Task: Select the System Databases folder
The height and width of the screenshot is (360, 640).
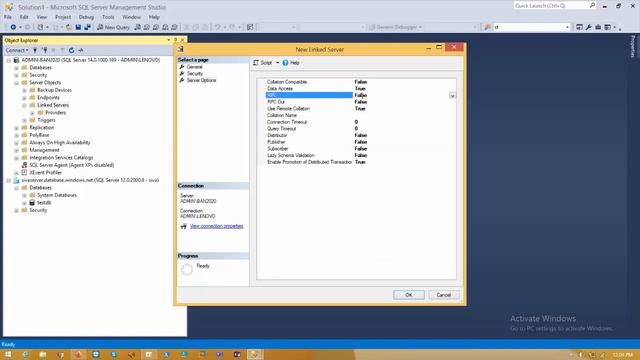Action: pyautogui.click(x=57, y=195)
